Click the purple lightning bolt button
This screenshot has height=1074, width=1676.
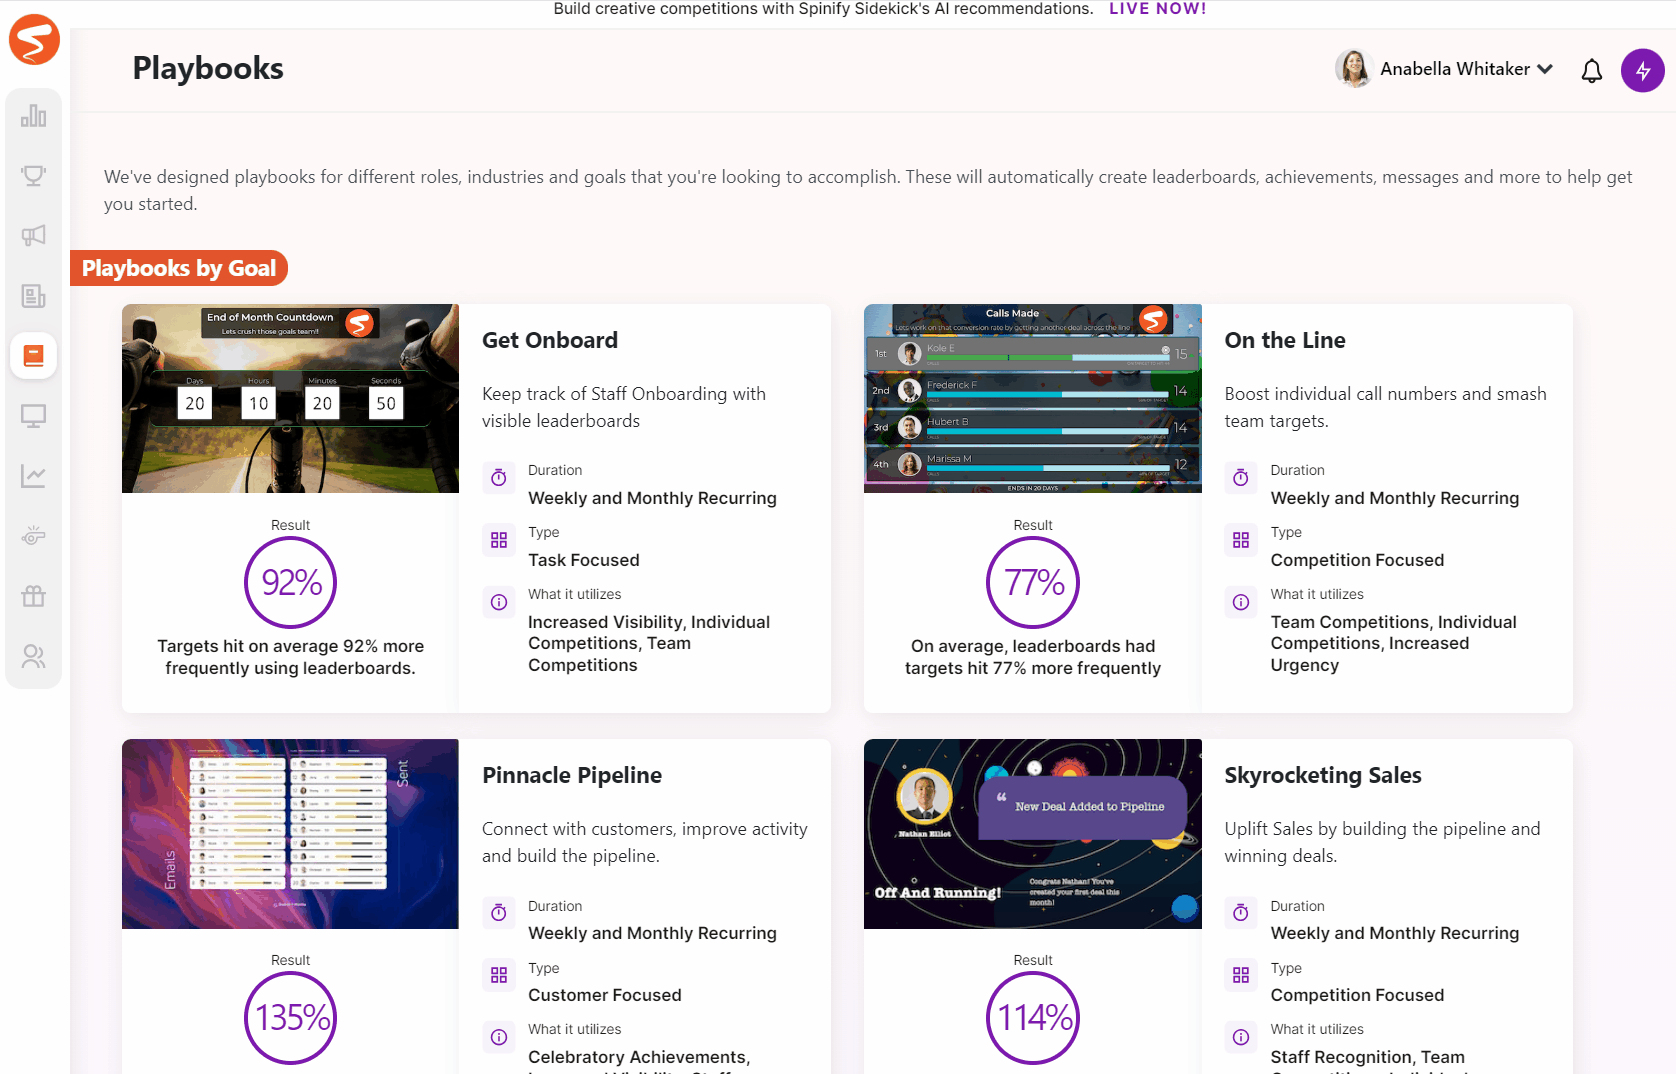click(x=1643, y=70)
